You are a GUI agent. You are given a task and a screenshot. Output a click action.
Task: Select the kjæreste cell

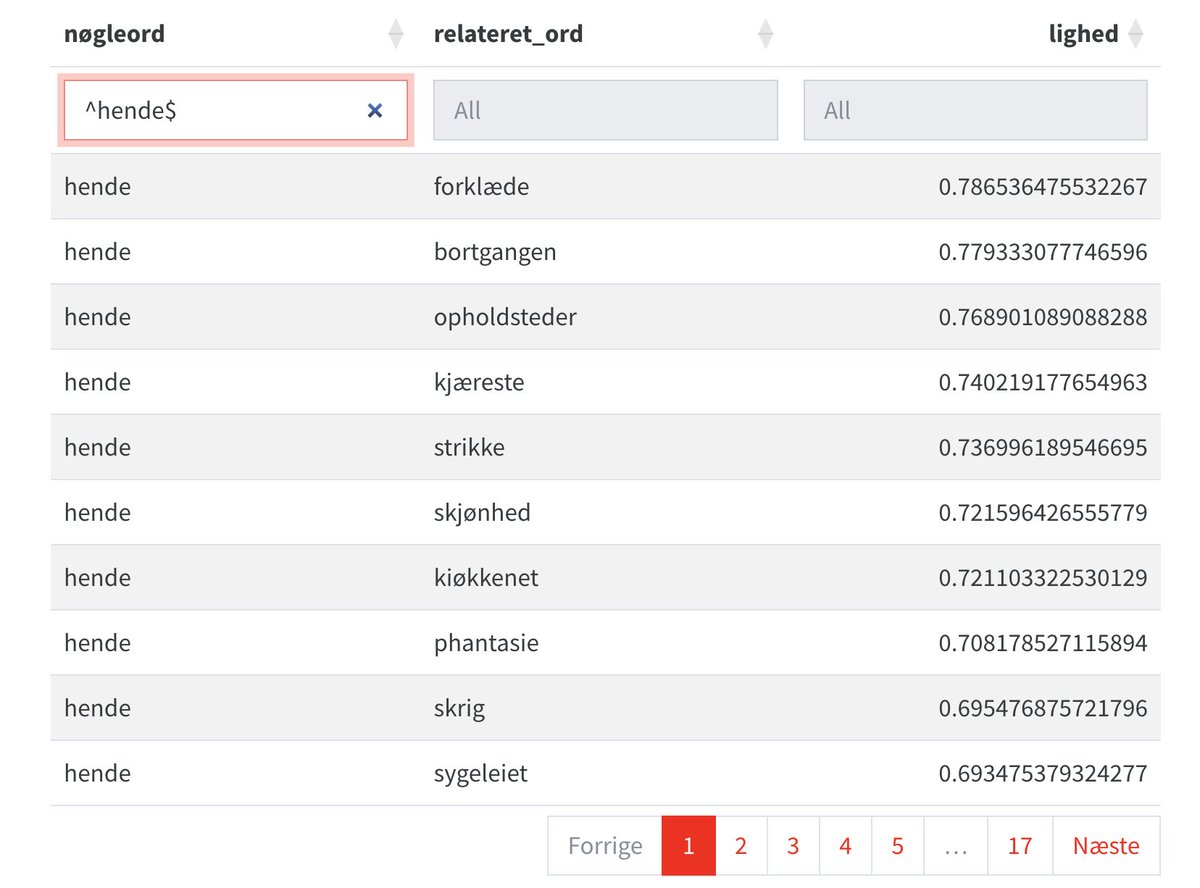pos(479,382)
